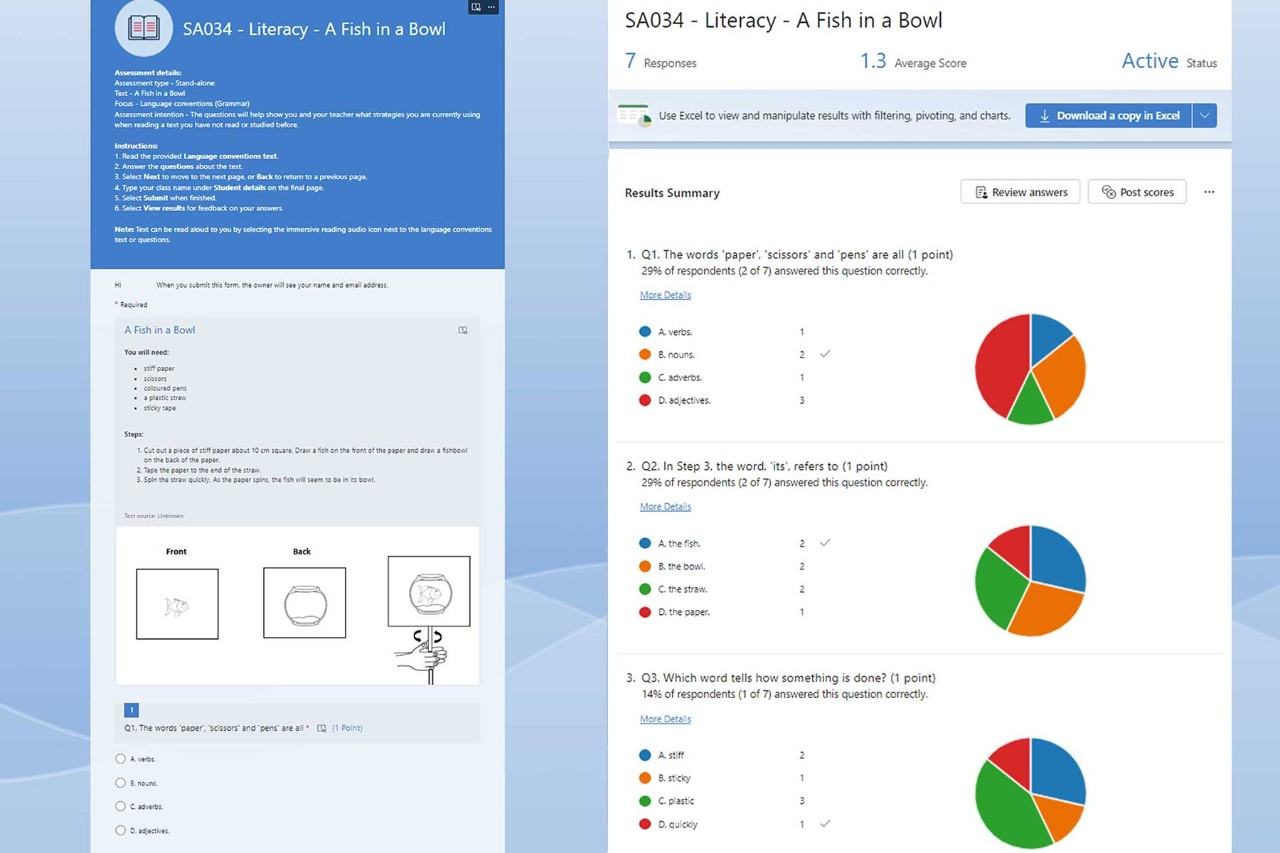Click the 'Assessment details:' heading
Image resolution: width=1280 pixels, height=853 pixels.
[148, 73]
